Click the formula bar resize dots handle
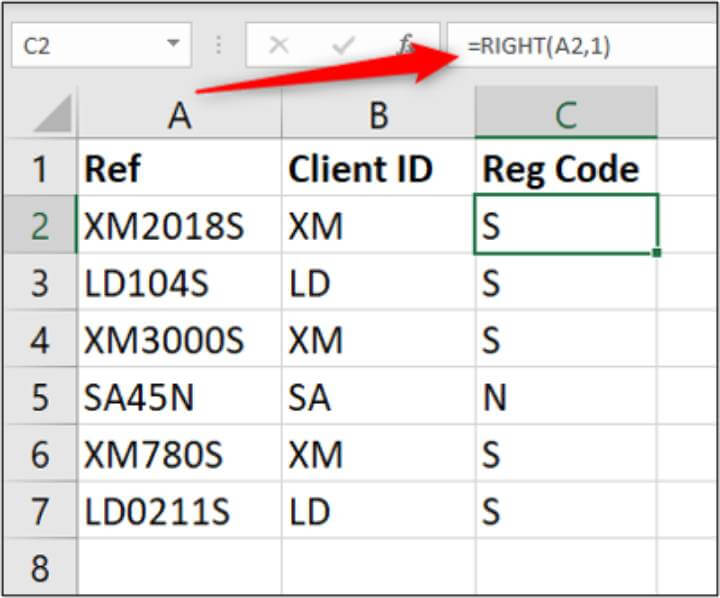Image resolution: width=720 pixels, height=598 pixels. click(x=219, y=46)
